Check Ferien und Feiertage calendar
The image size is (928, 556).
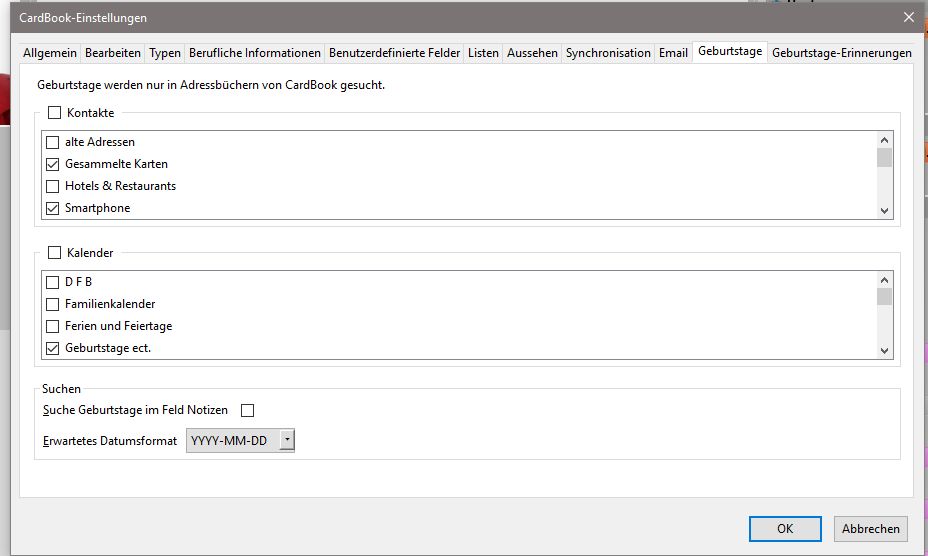coord(53,326)
